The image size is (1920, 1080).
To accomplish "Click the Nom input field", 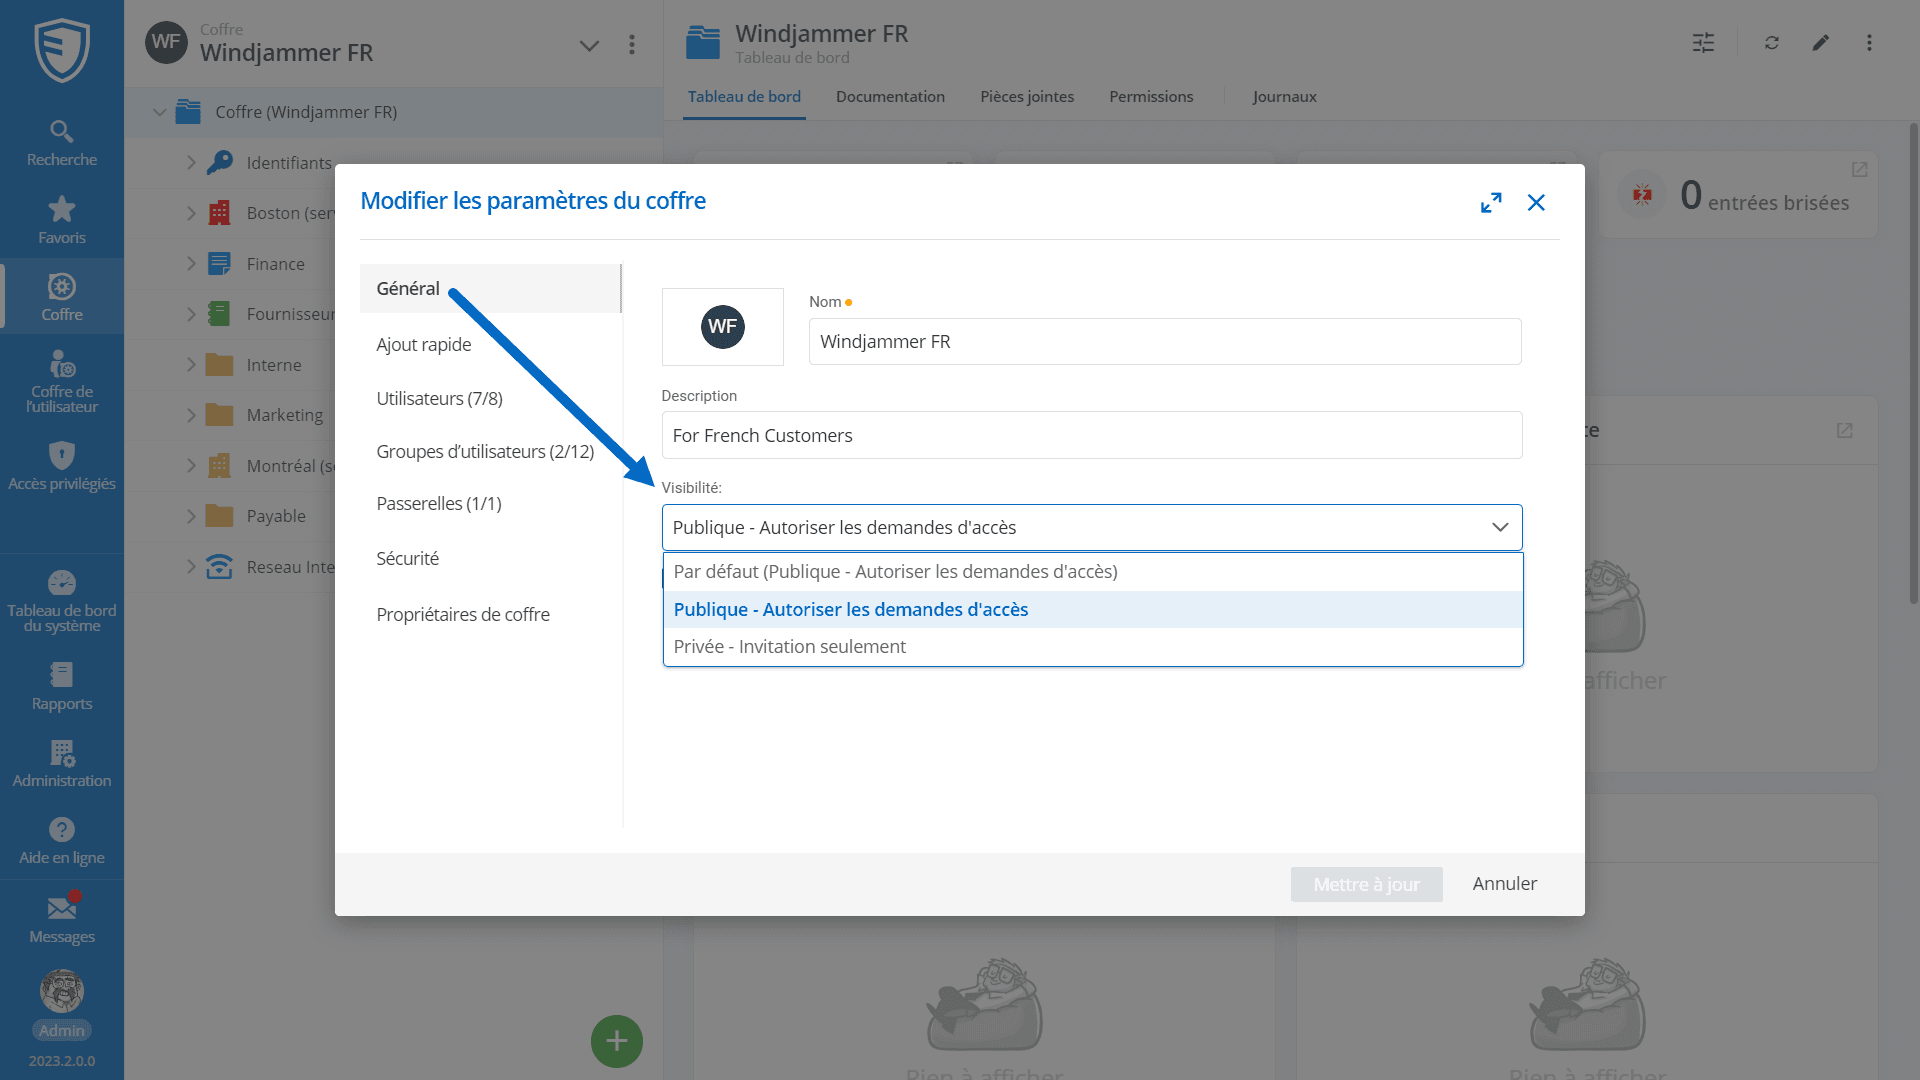I will [1164, 342].
